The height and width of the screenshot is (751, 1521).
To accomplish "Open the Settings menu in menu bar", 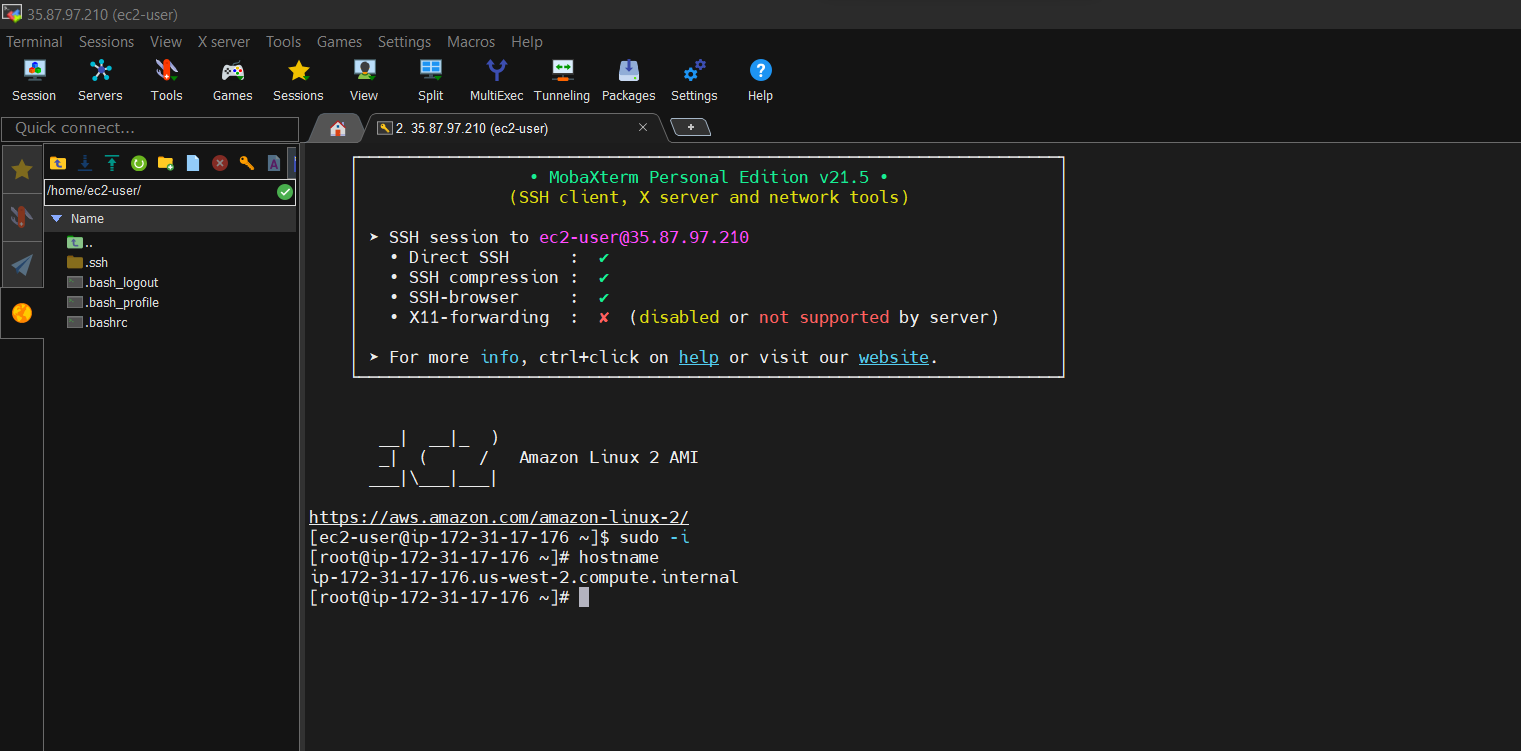I will pyautogui.click(x=405, y=42).
